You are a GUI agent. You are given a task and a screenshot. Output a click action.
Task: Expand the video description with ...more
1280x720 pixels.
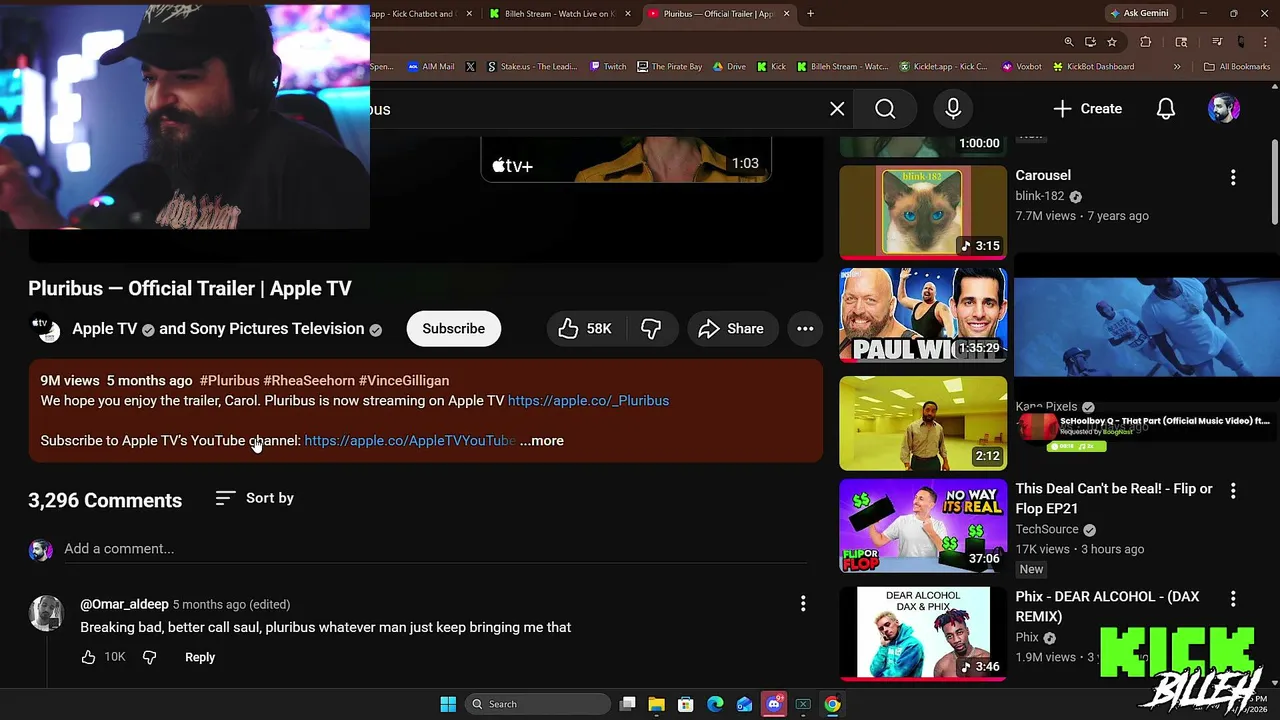point(542,441)
